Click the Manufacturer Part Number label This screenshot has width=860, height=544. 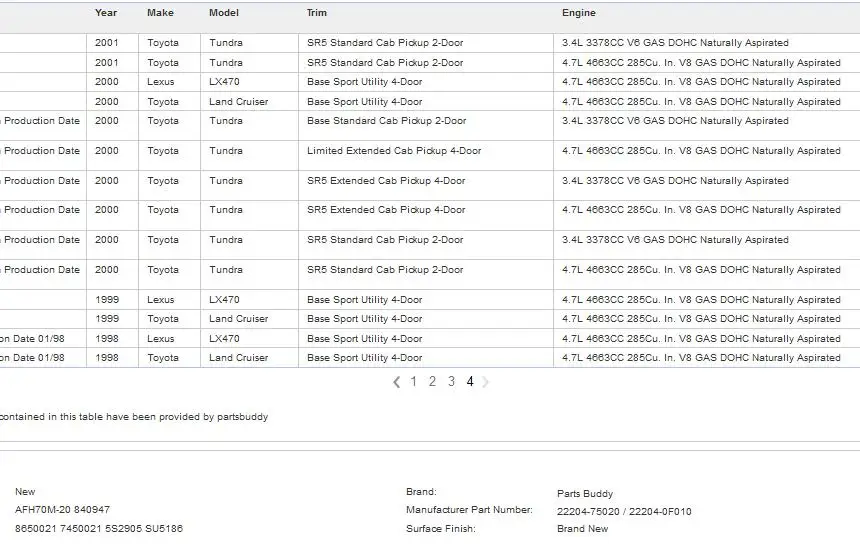click(469, 509)
